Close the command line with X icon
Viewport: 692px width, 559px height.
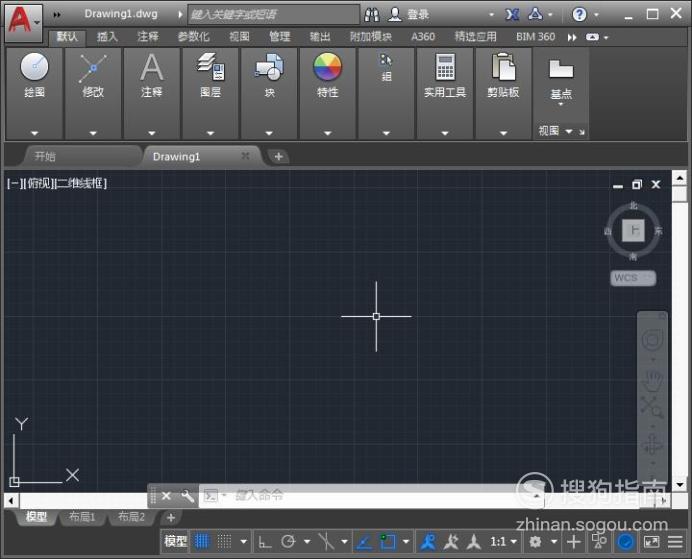[166, 496]
